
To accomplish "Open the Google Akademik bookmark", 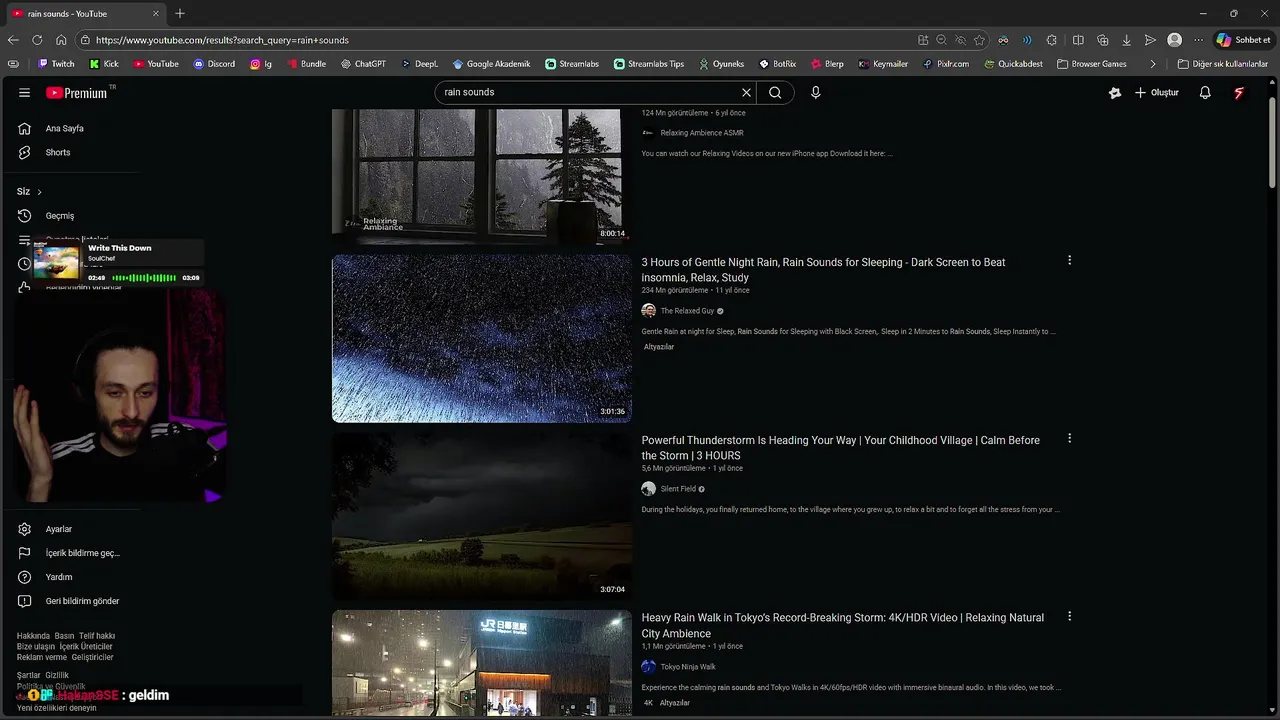I will coord(491,64).
